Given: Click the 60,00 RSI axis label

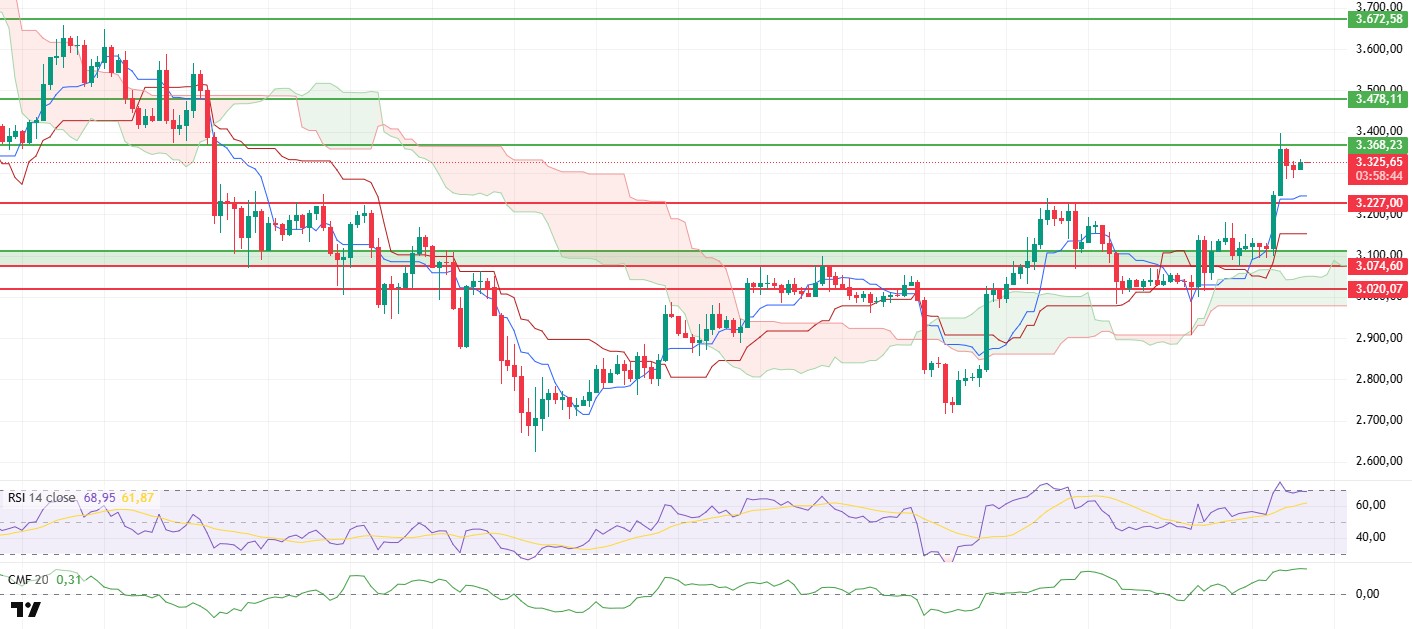Looking at the screenshot, I should [1370, 505].
